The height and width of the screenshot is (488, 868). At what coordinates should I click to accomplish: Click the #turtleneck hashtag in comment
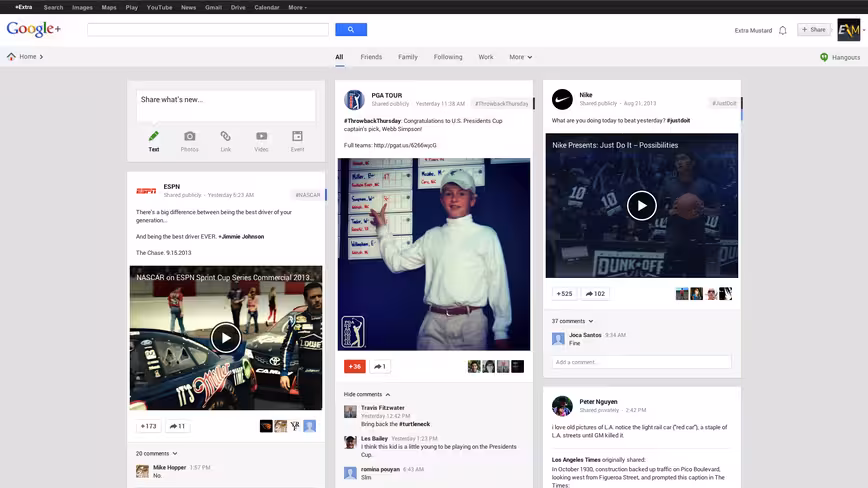pyautogui.click(x=415, y=424)
